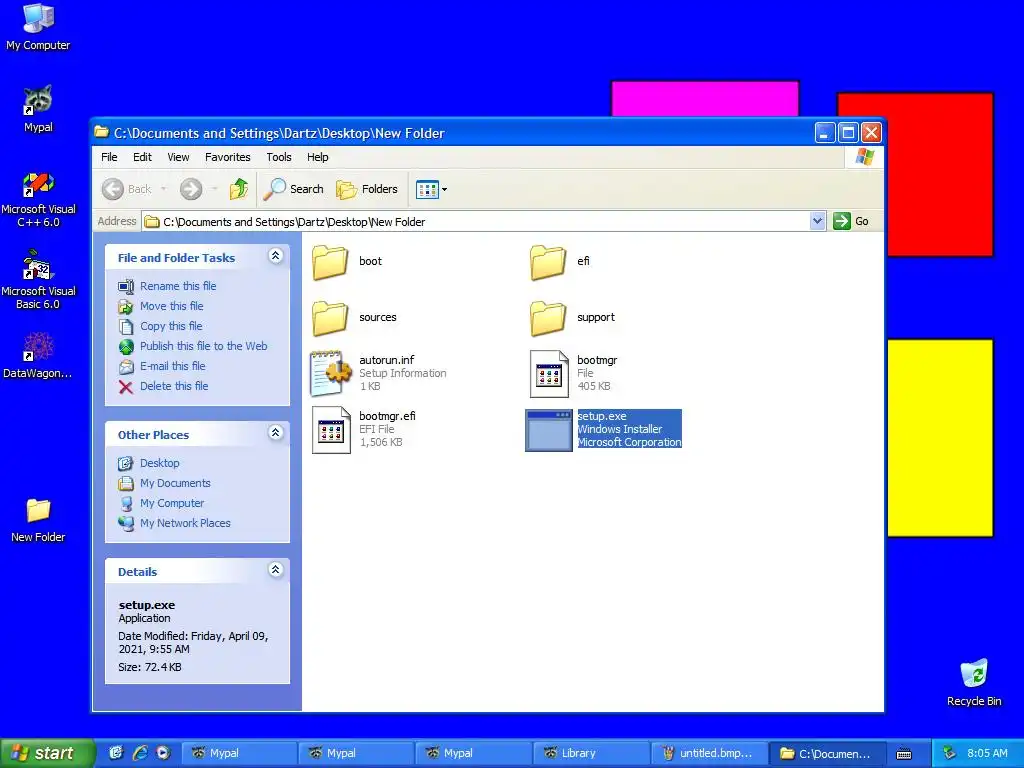Switch to C:\Documen... taskbar button
This screenshot has height=768, width=1024.
tap(827, 753)
